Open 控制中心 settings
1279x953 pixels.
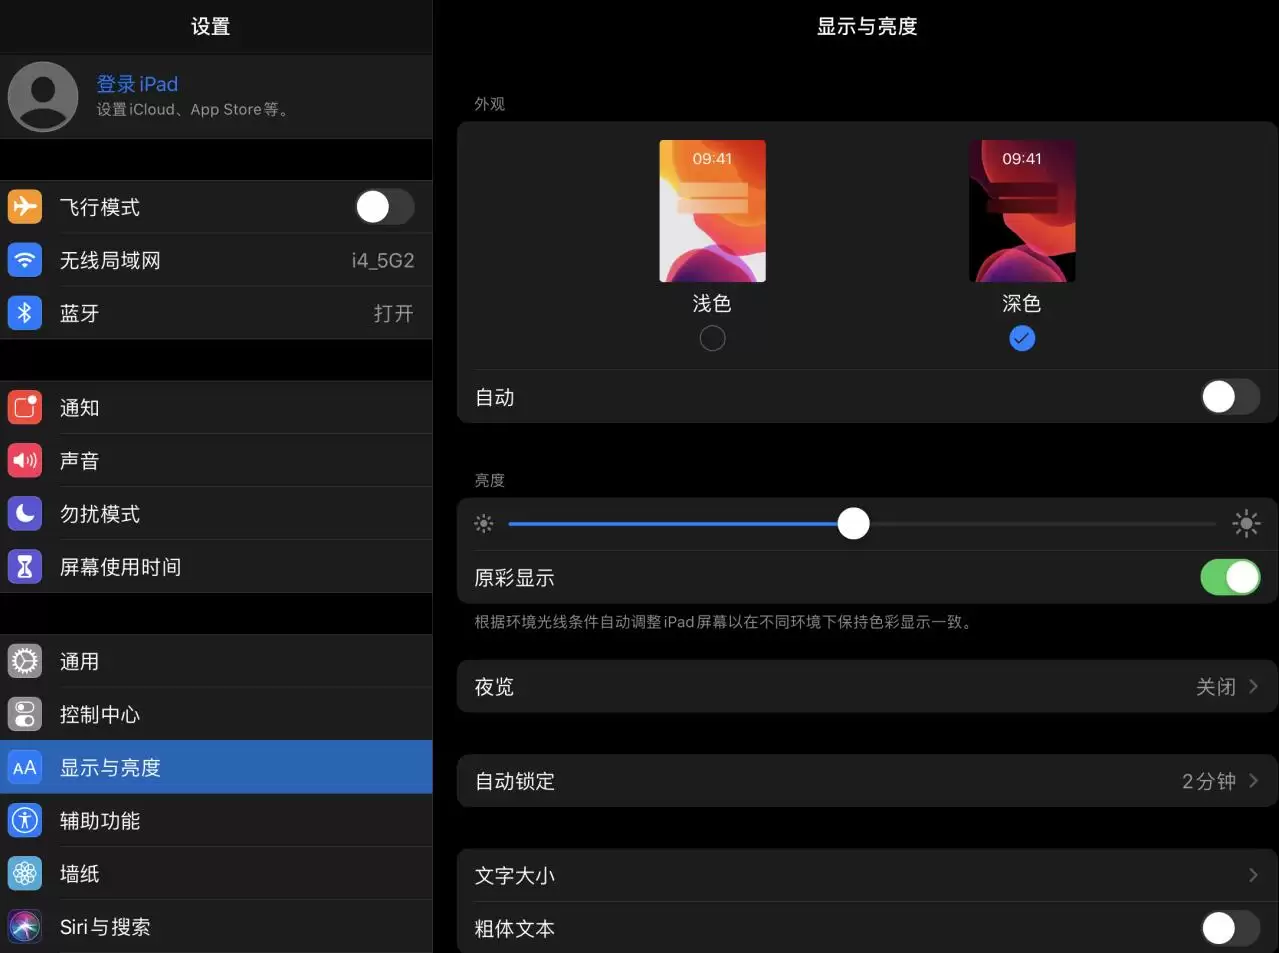click(x=216, y=714)
